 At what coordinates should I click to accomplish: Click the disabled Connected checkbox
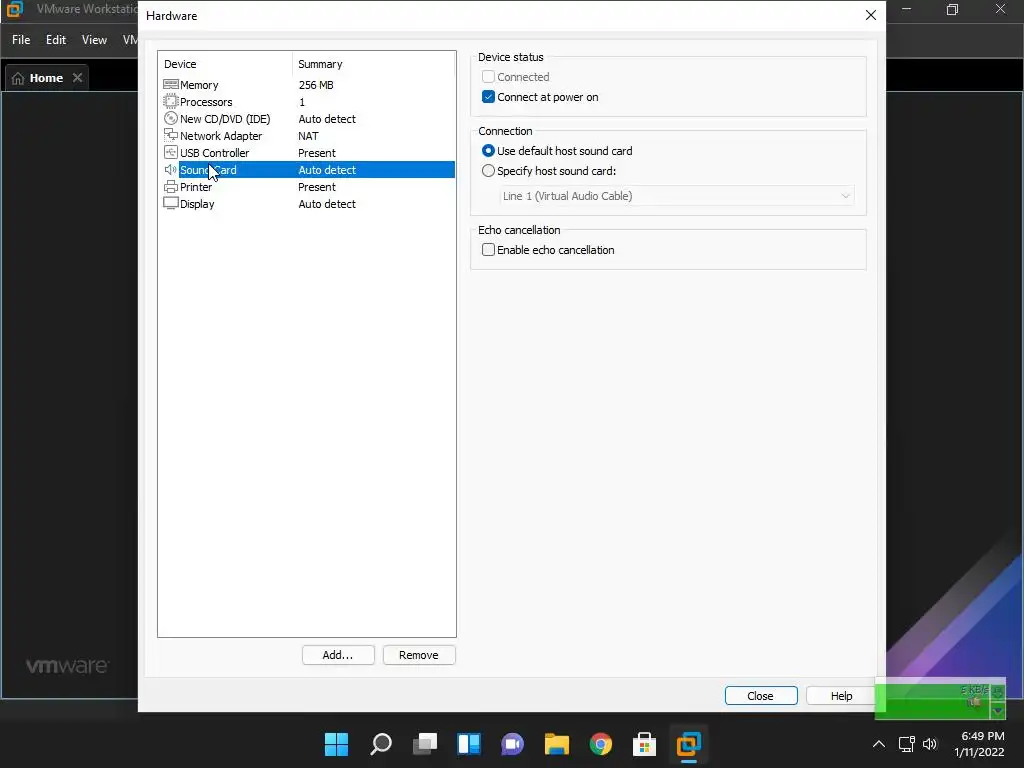[x=488, y=76]
